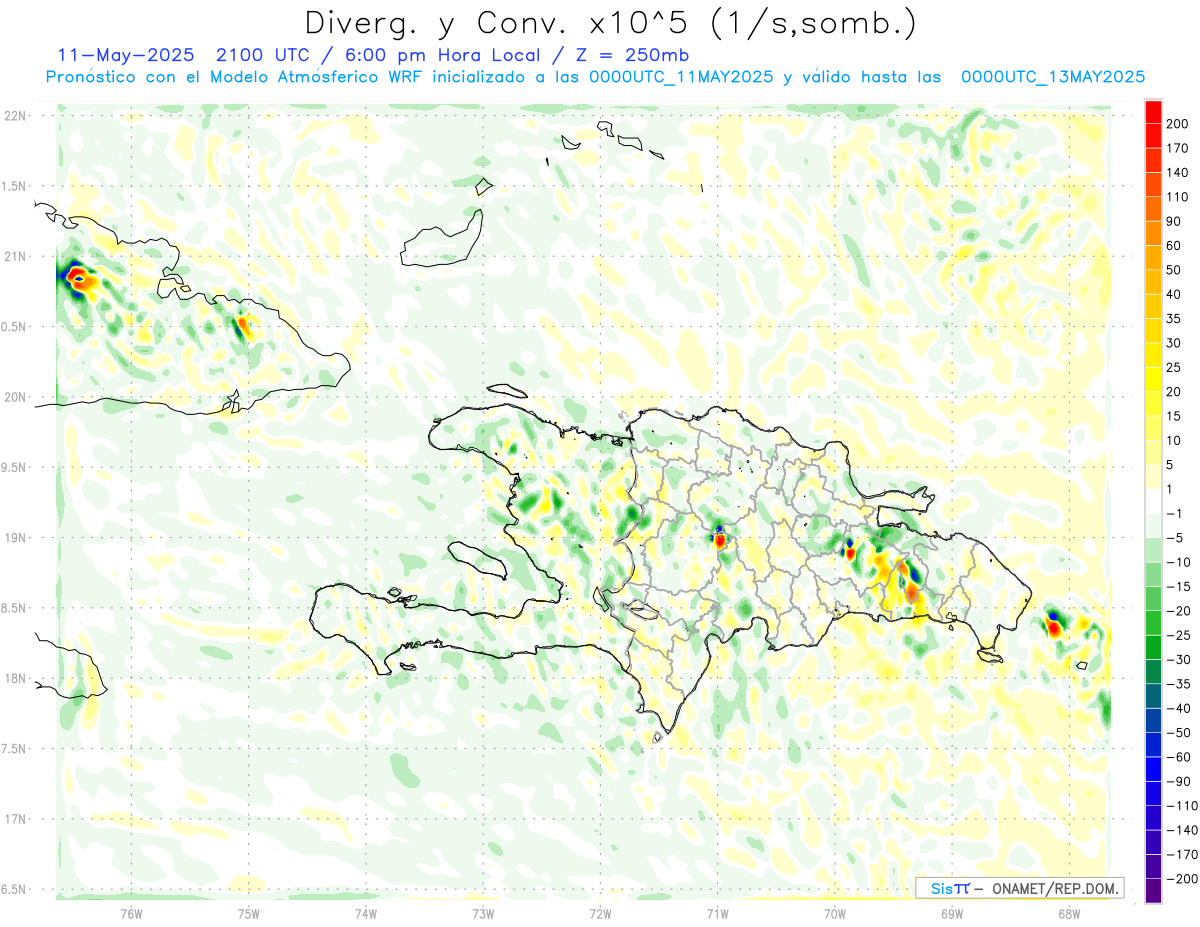Click the 18N latitude label
This screenshot has height=927, width=1200.
(15, 679)
